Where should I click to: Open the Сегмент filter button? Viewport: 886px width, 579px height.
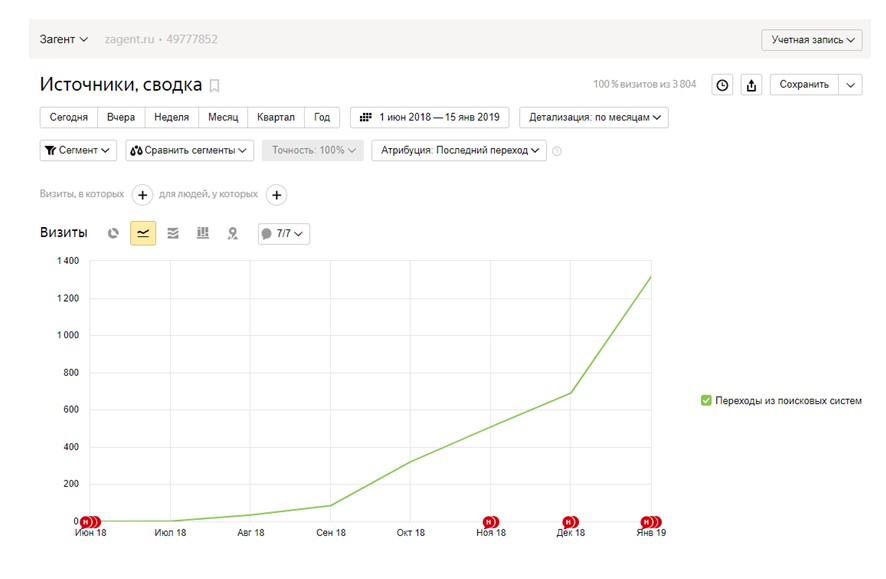click(x=78, y=150)
